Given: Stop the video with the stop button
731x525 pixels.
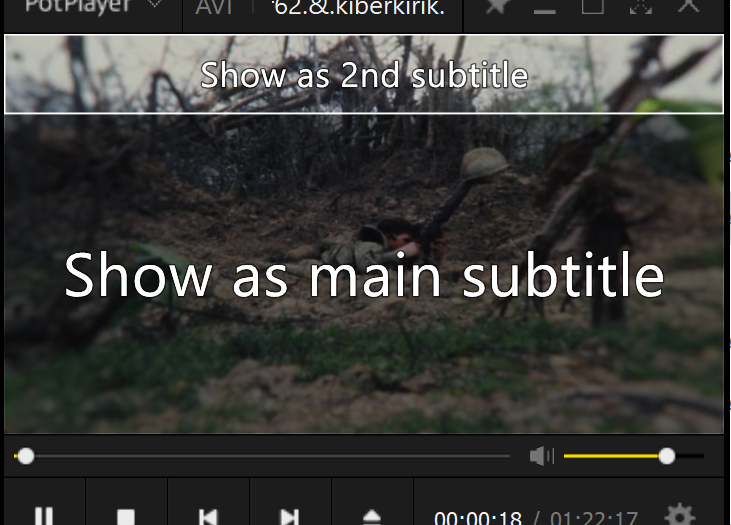Looking at the screenshot, I should [126, 517].
